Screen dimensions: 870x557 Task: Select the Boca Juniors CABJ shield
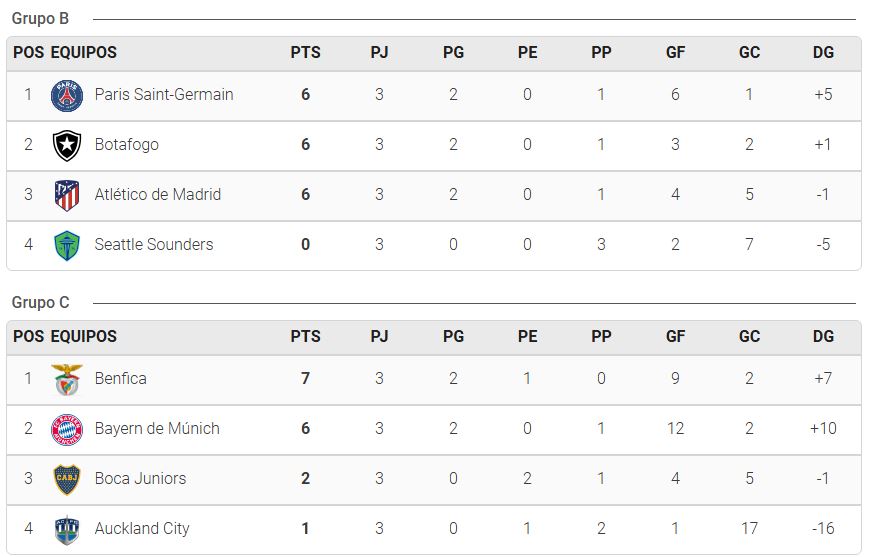tap(67, 479)
